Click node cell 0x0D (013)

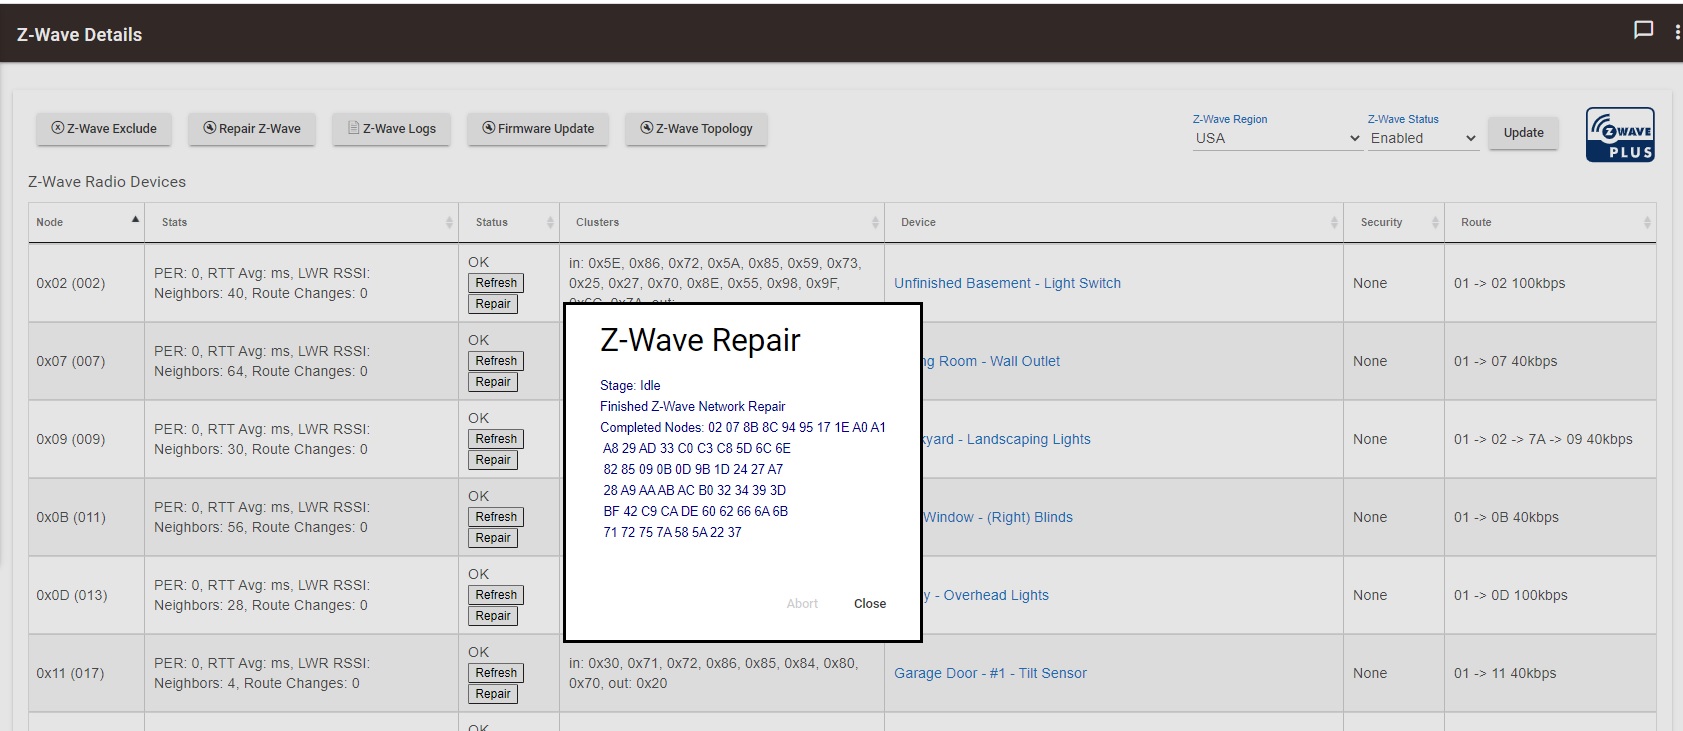coord(86,595)
